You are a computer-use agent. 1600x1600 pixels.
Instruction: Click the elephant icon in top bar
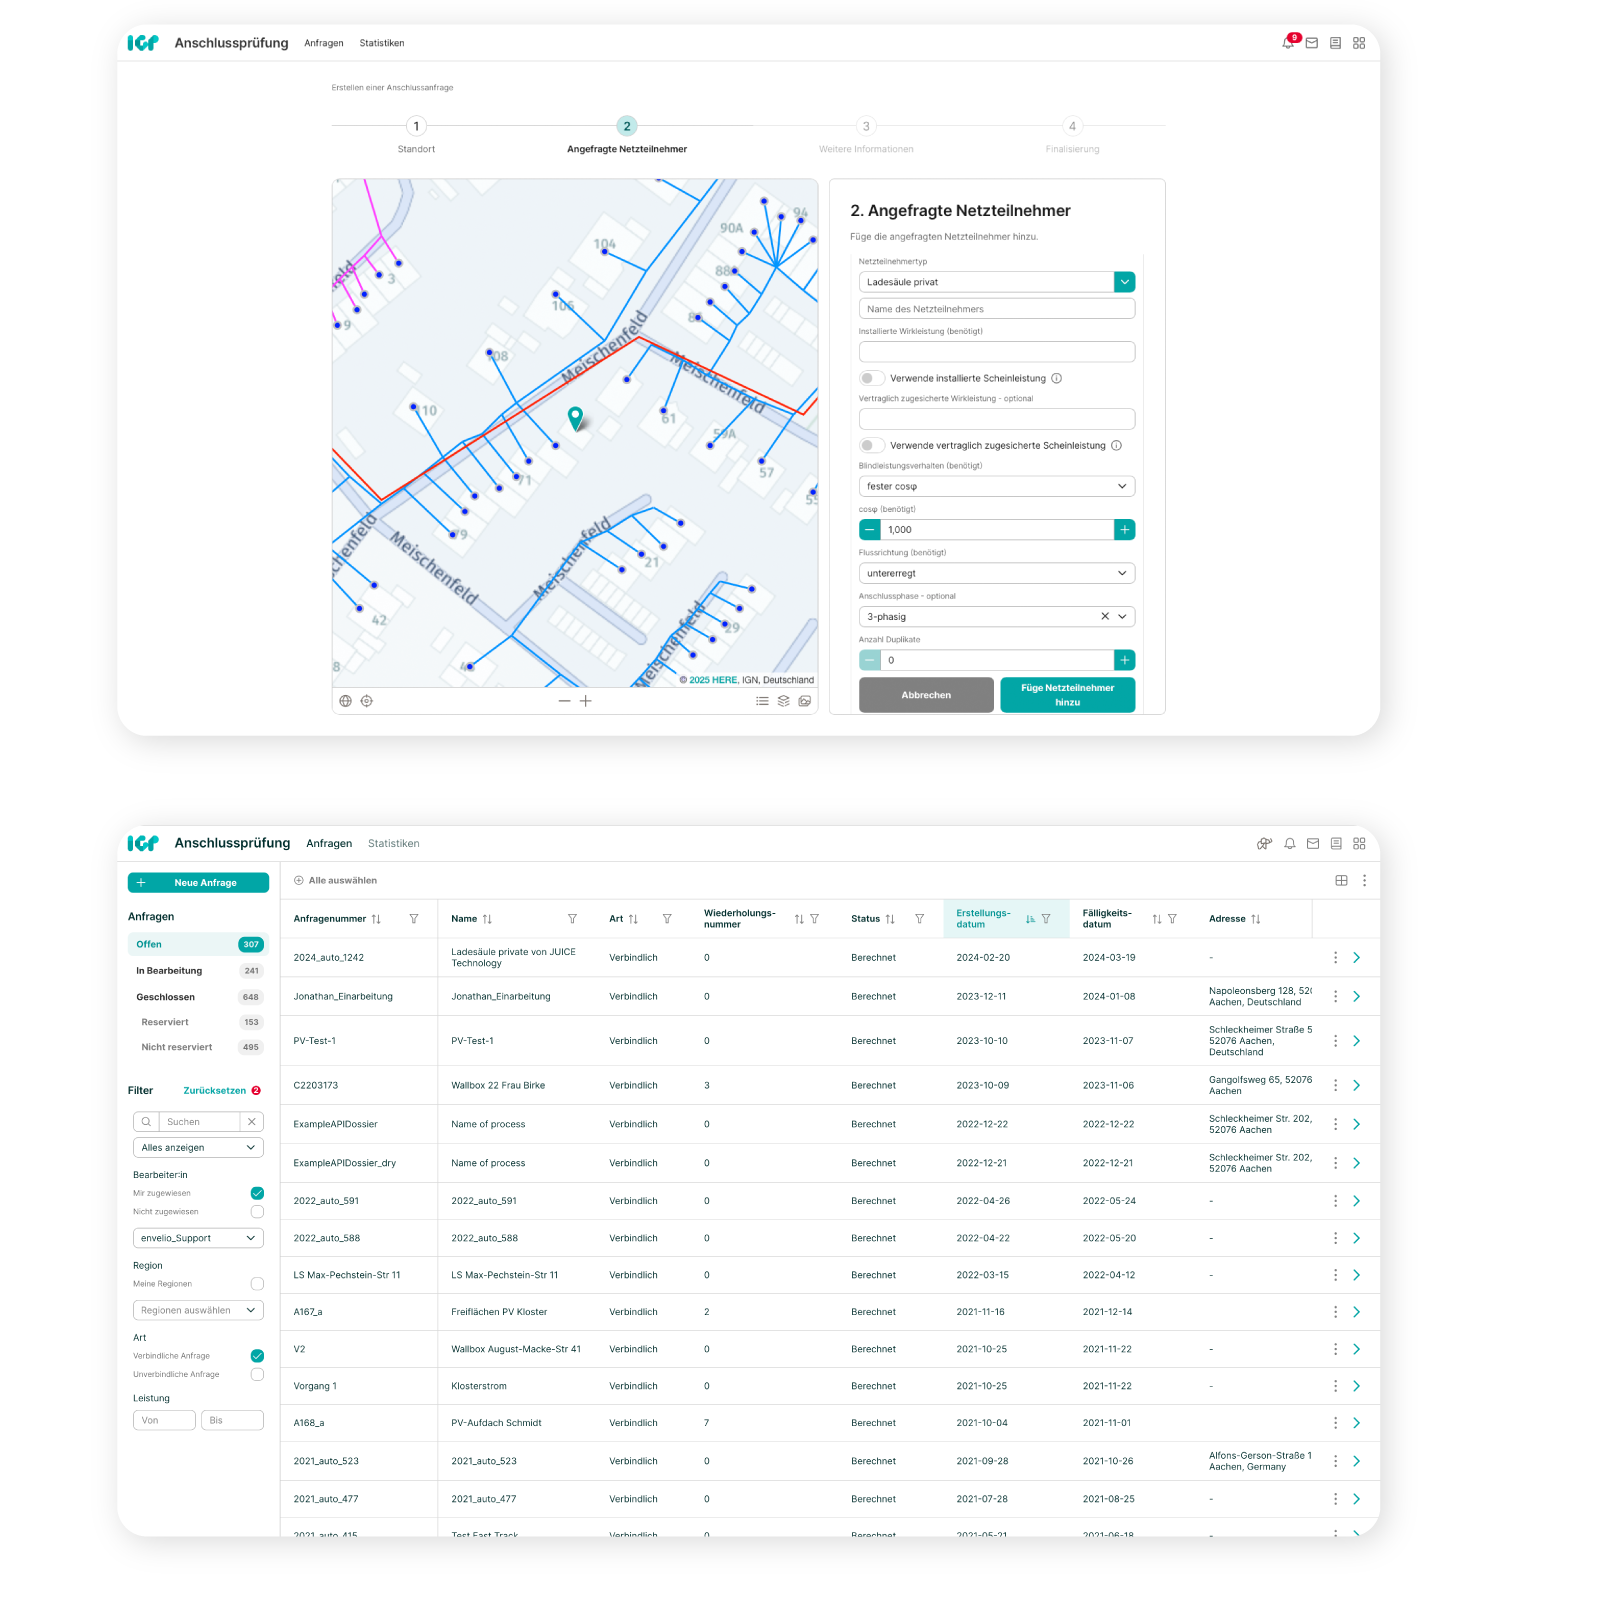[x=1264, y=843]
